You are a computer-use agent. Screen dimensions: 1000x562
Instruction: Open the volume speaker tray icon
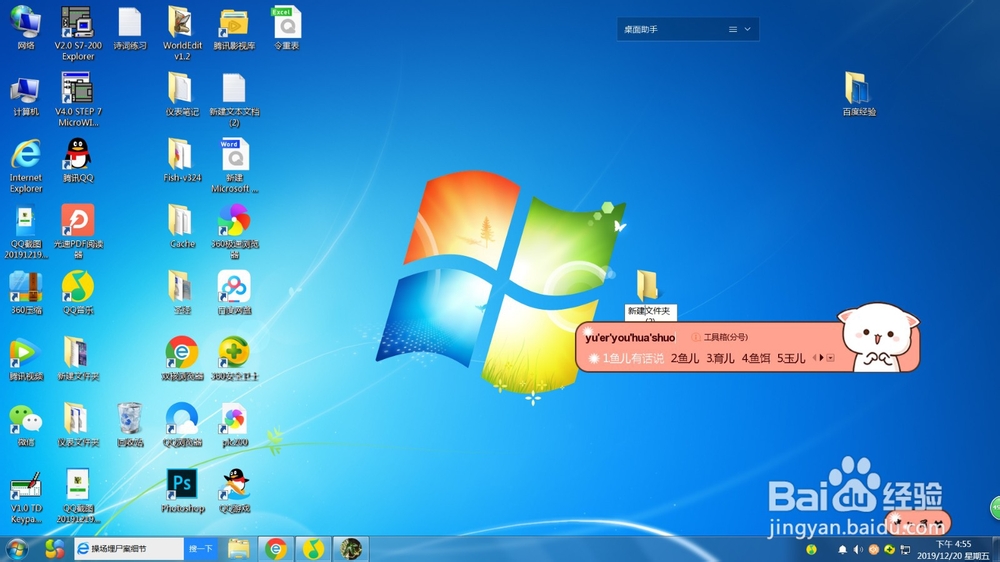858,549
